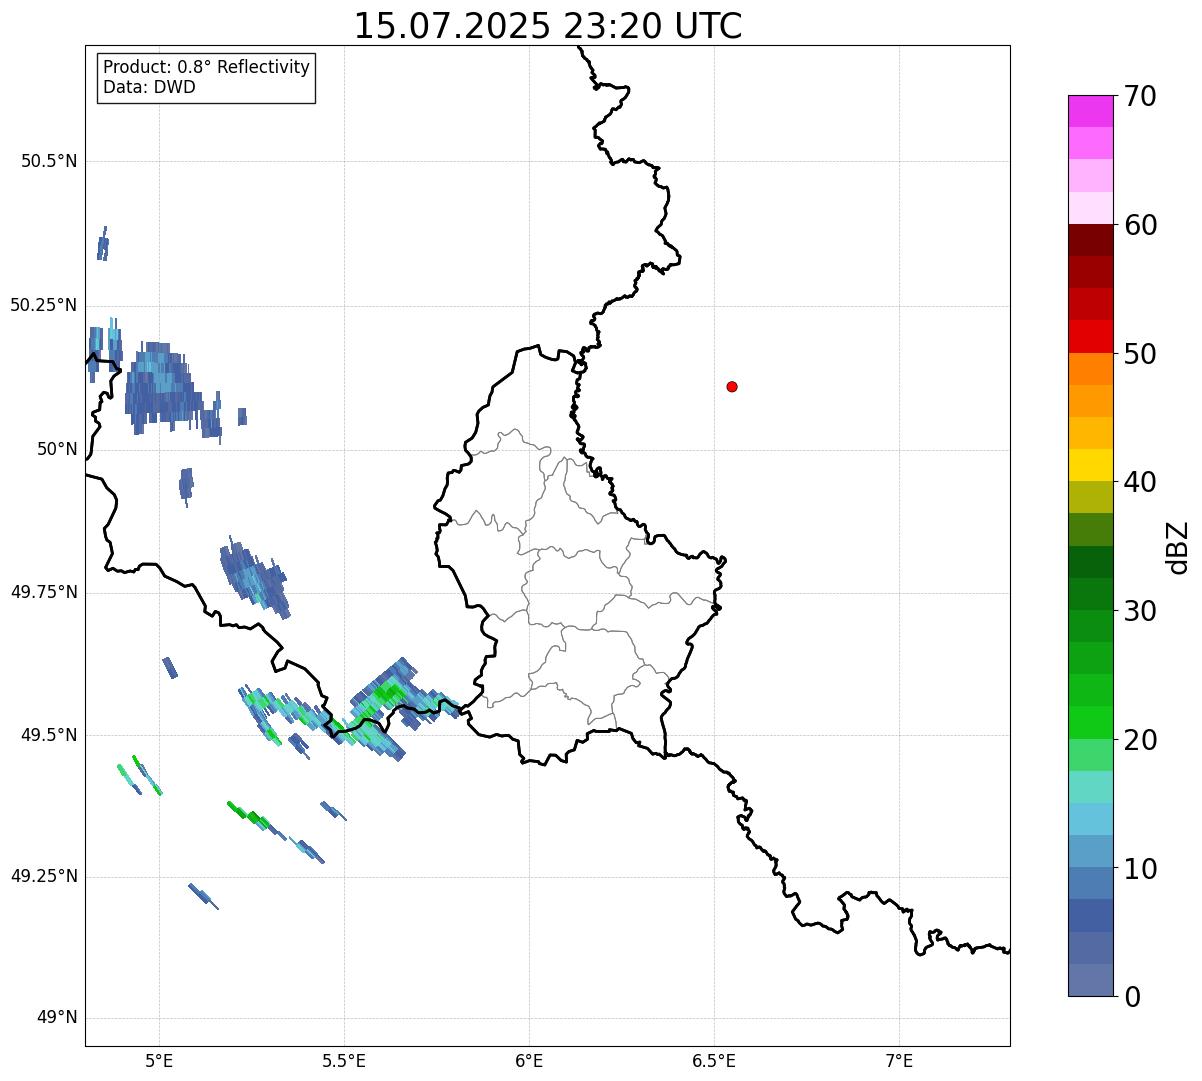Screen dimensions: 1202x1081
Task: Click the 'Data: DWD' text in the info box
Action: click(149, 87)
